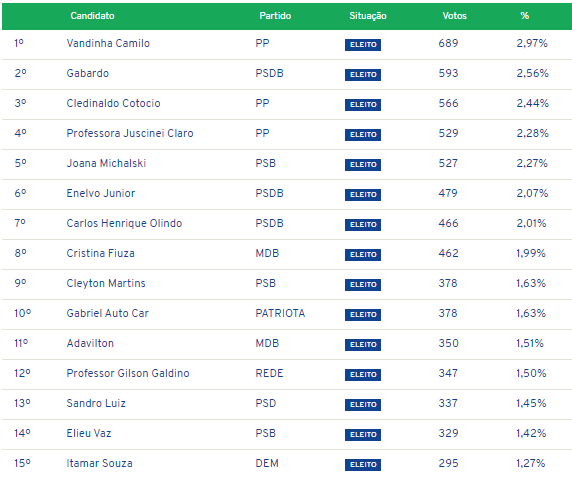The width and height of the screenshot is (572, 478).
Task: Click the PSD party for Sandro Luiz
Action: [x=266, y=403]
